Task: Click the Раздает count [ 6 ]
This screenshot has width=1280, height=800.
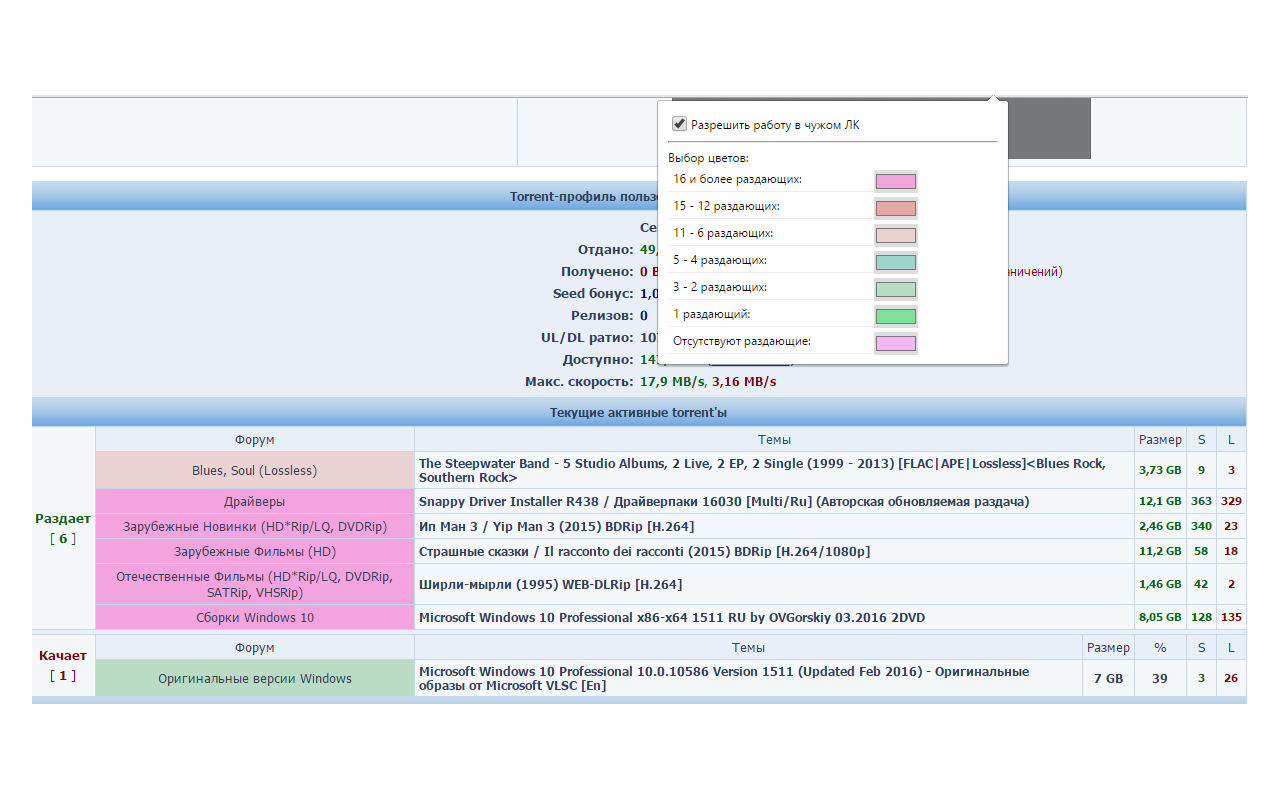Action: [x=62, y=538]
